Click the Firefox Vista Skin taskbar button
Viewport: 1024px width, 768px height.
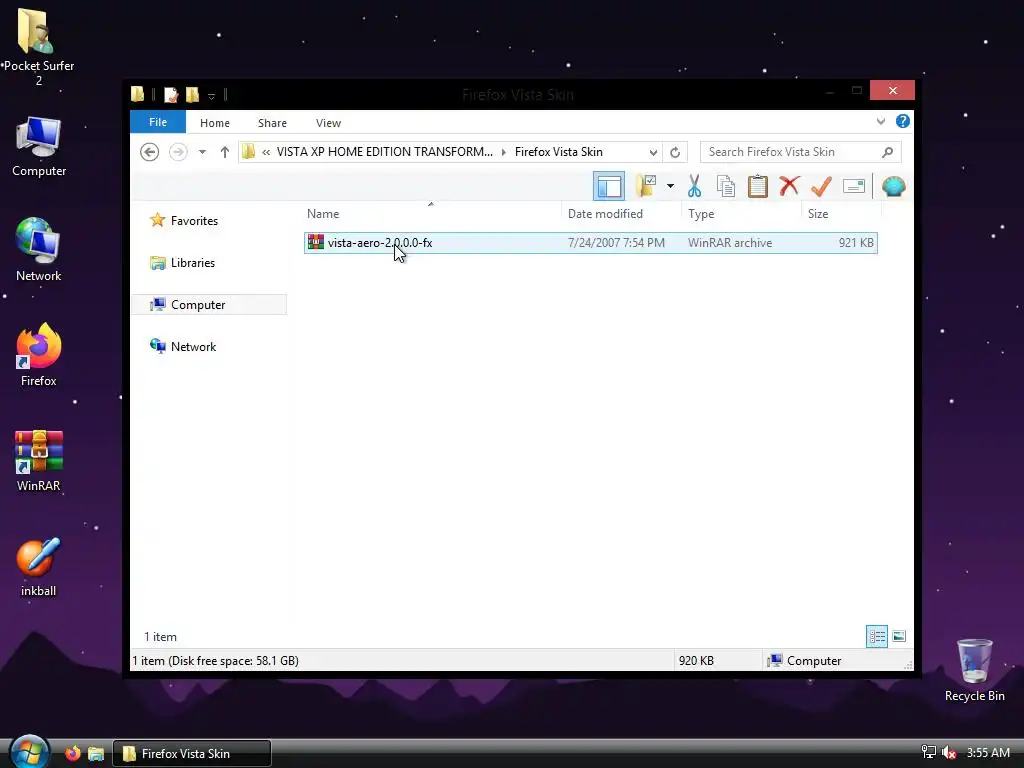point(192,754)
